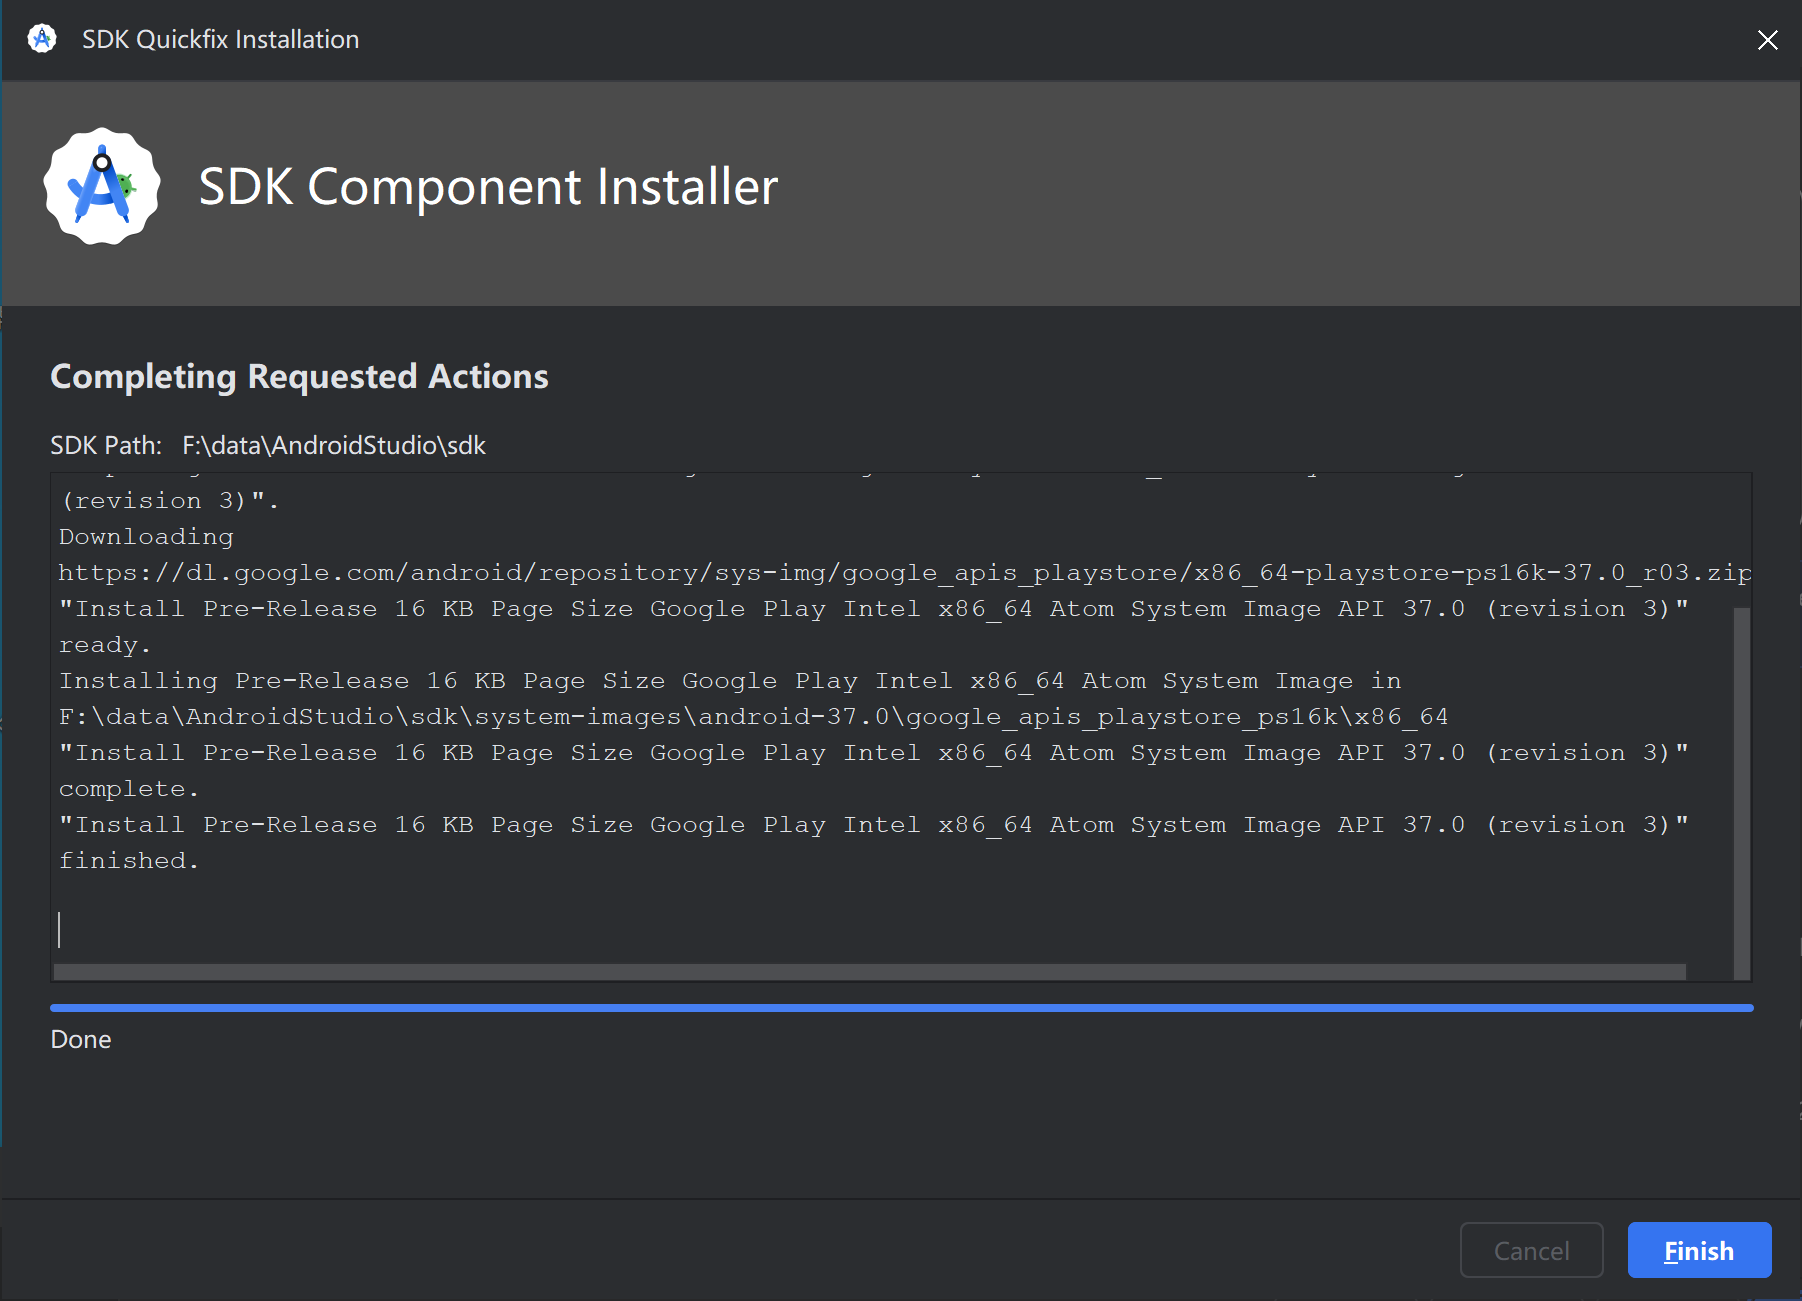Click the dl.google.com download URL line
Viewport: 1802px width, 1301px height.
904,573
